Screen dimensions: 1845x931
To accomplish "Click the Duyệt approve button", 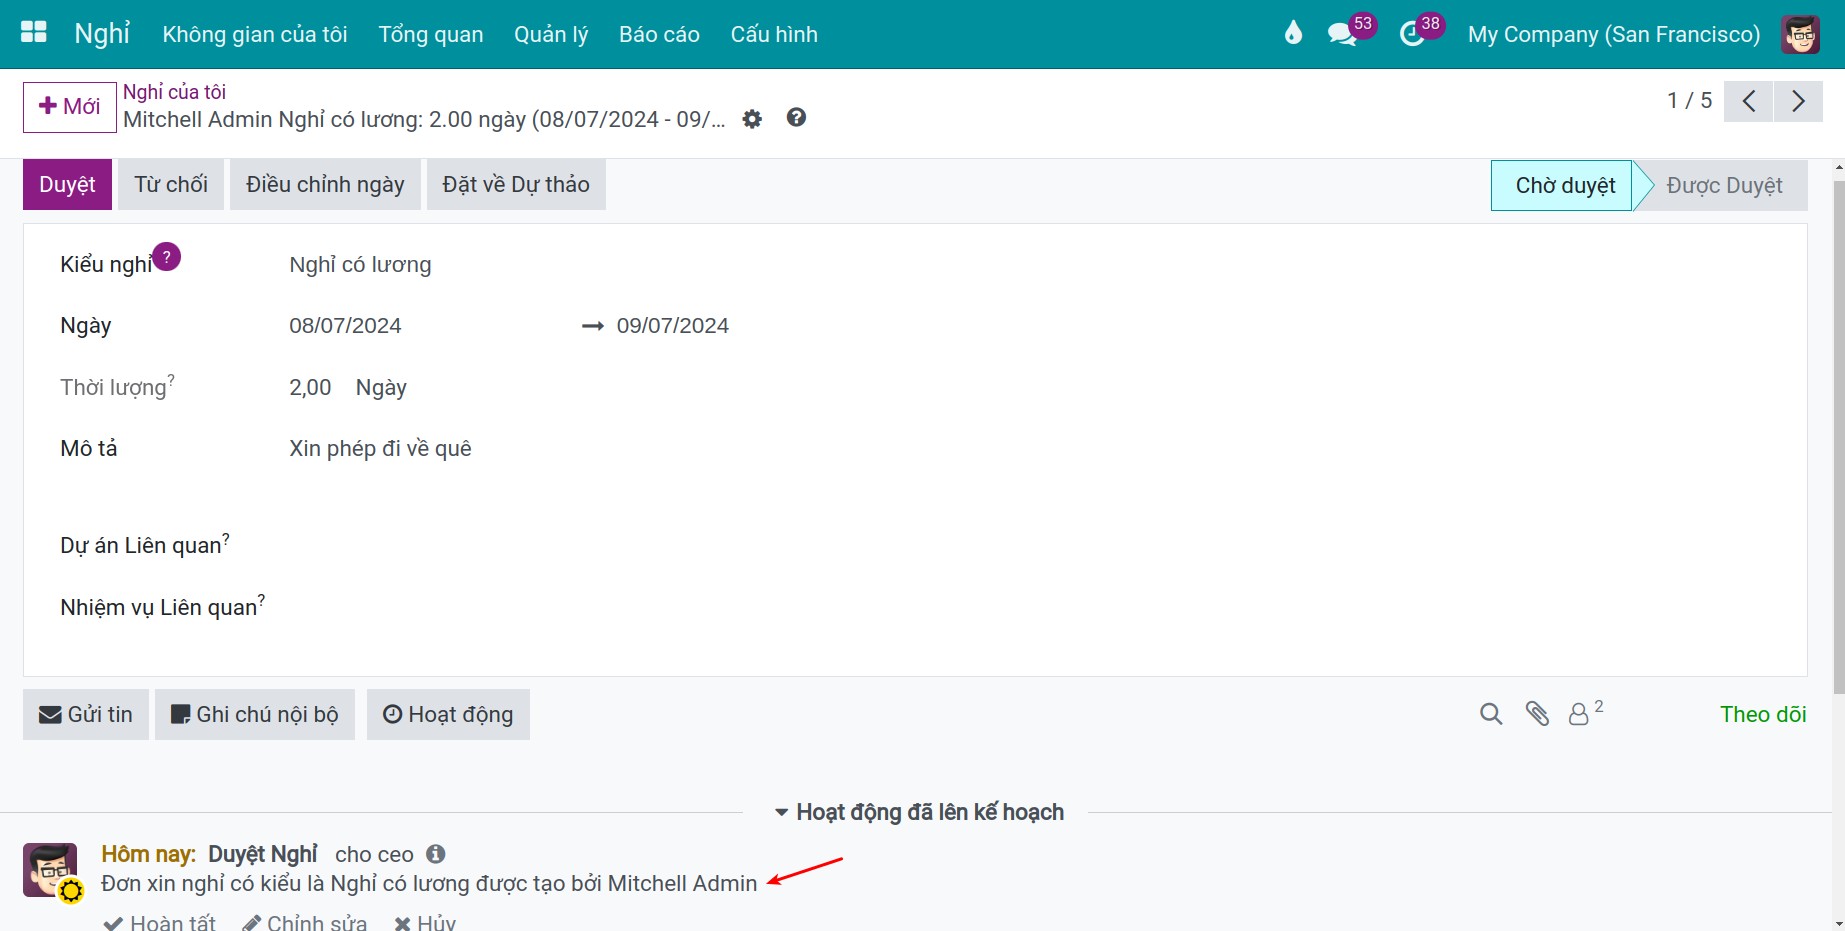I will (67, 184).
